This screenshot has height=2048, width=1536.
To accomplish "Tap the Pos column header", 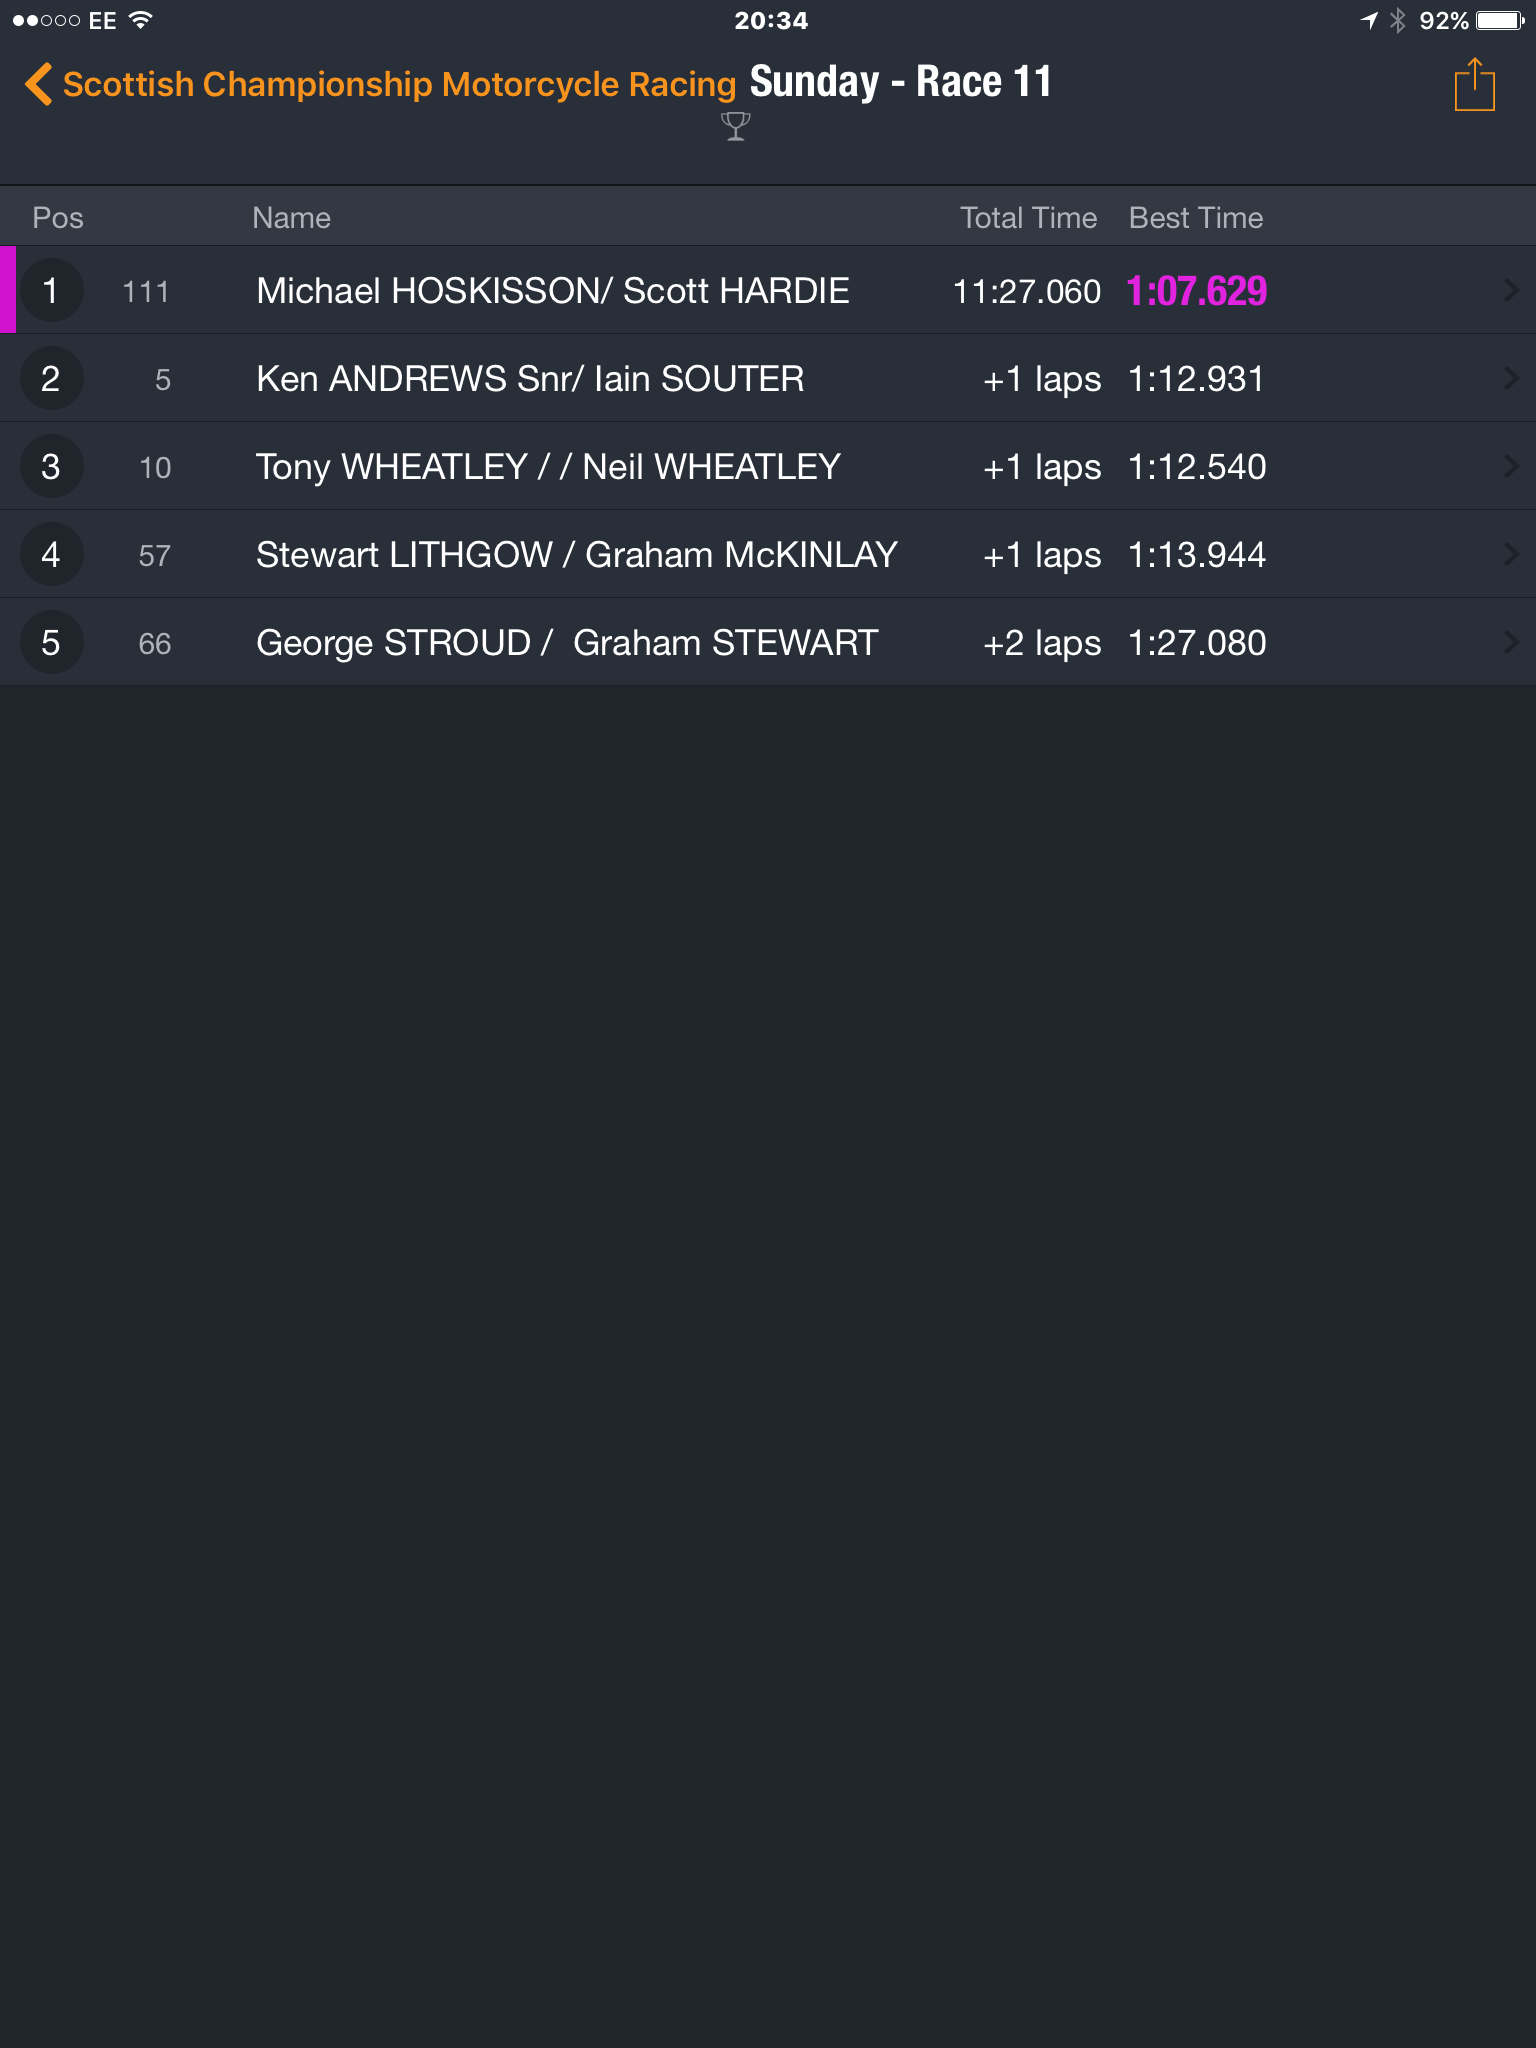I will click(x=58, y=218).
